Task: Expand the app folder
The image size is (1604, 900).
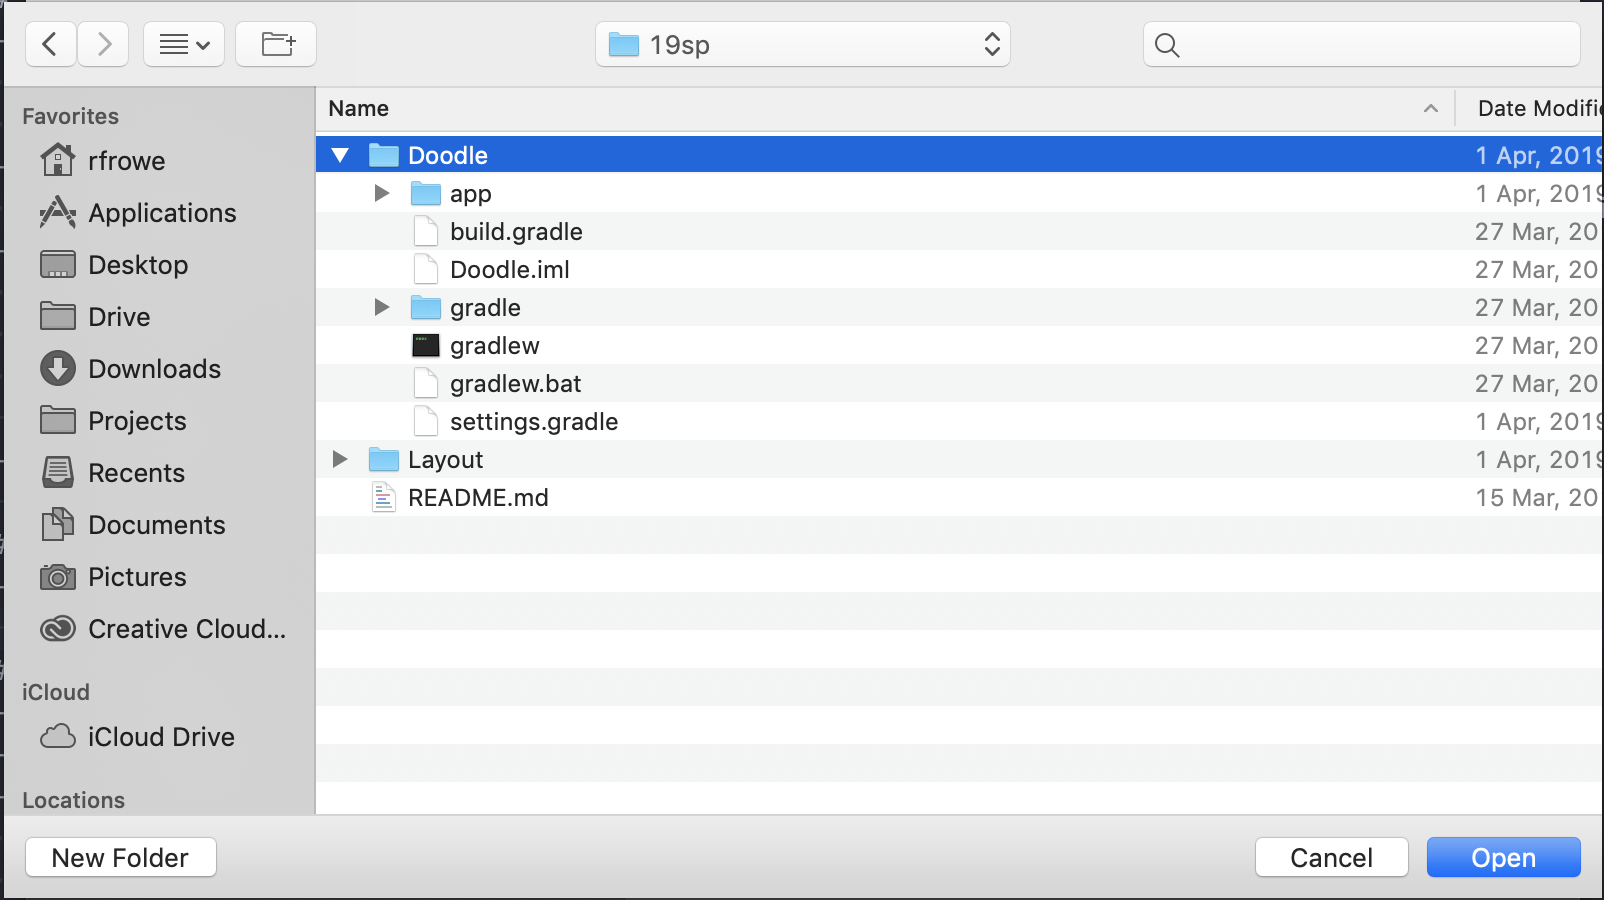Action: (x=381, y=193)
